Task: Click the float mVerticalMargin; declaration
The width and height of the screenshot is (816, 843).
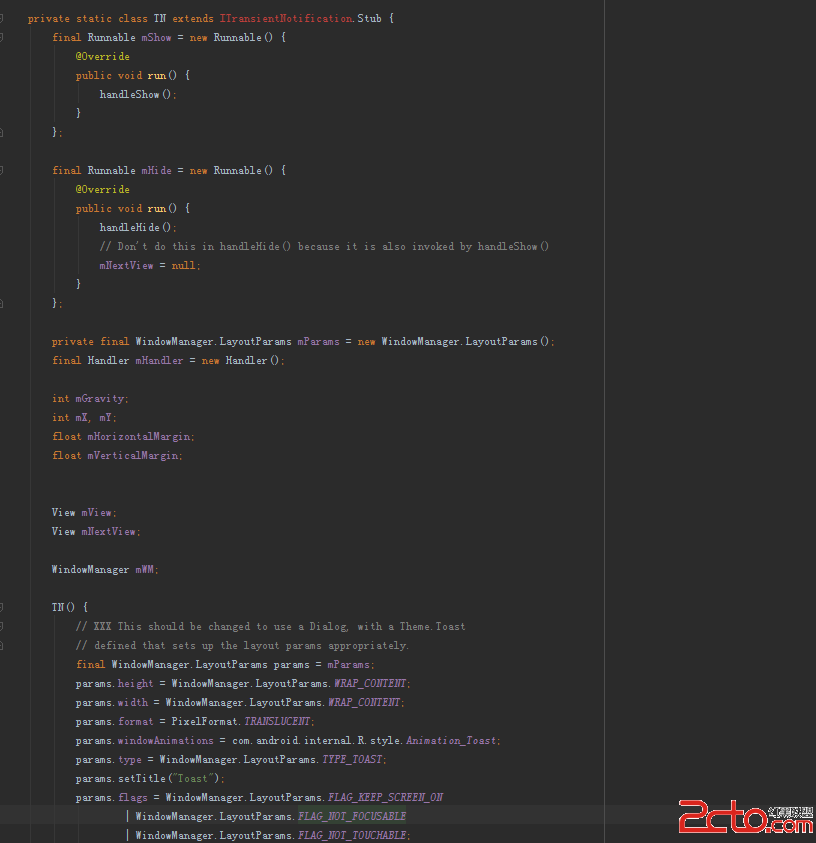Action: click(117, 455)
